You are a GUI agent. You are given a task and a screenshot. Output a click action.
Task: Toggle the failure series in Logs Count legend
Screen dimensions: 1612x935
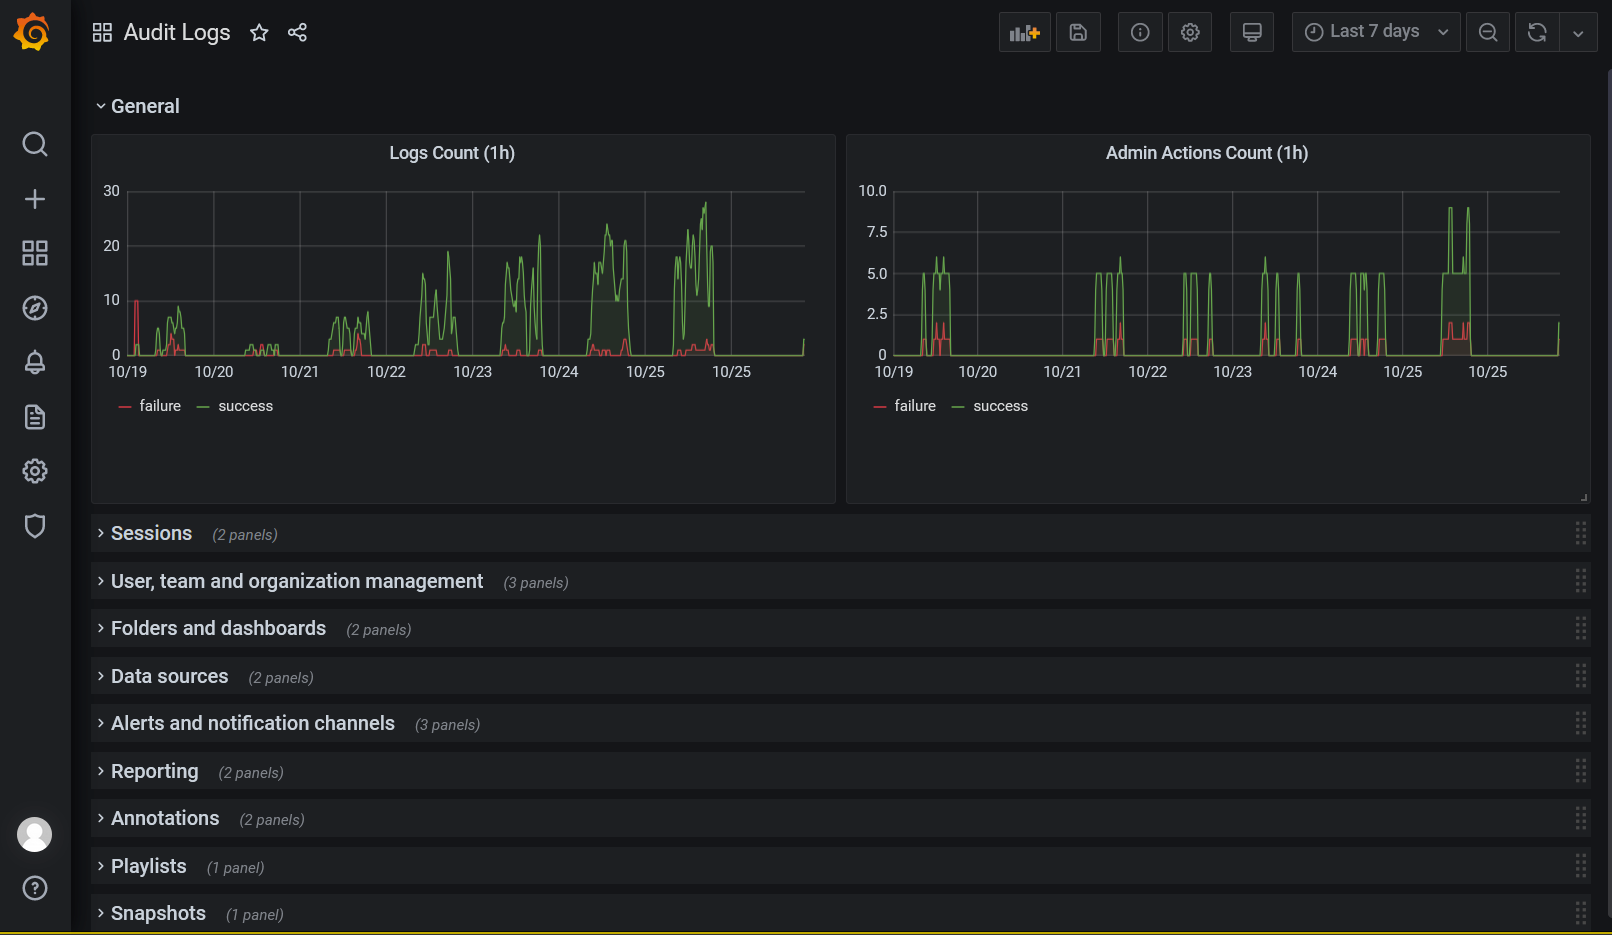(159, 406)
